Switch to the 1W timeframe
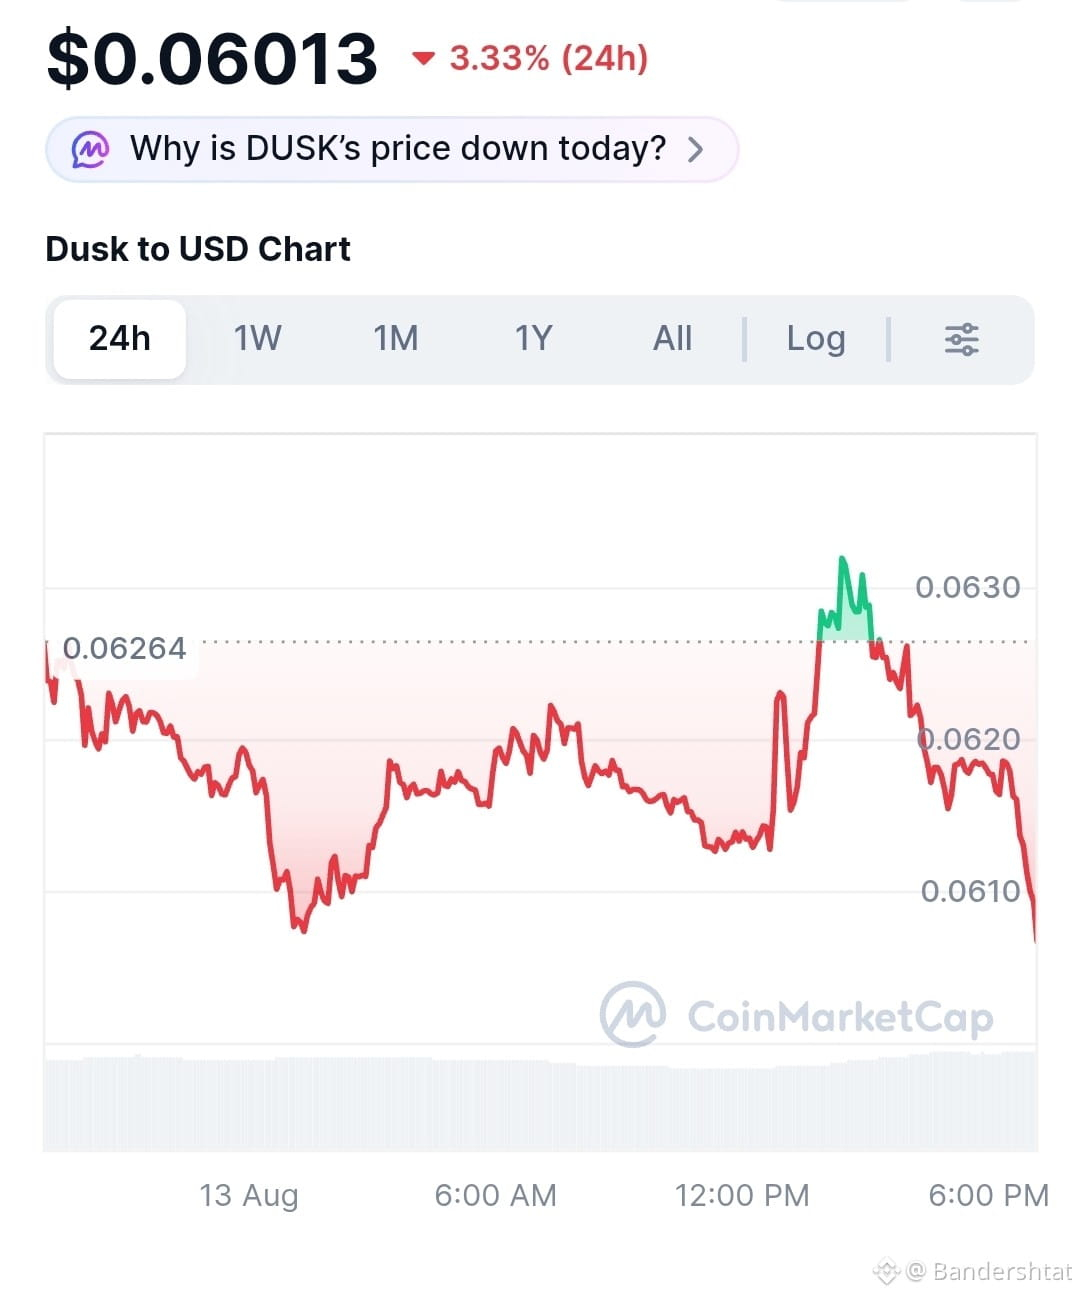This screenshot has height=1296, width=1080. 258,339
